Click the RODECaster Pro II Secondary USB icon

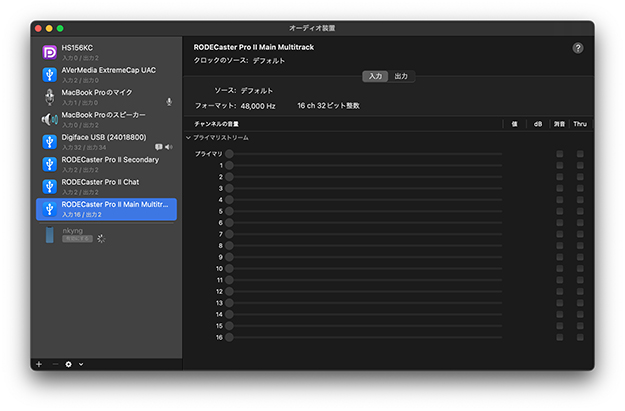(x=49, y=164)
